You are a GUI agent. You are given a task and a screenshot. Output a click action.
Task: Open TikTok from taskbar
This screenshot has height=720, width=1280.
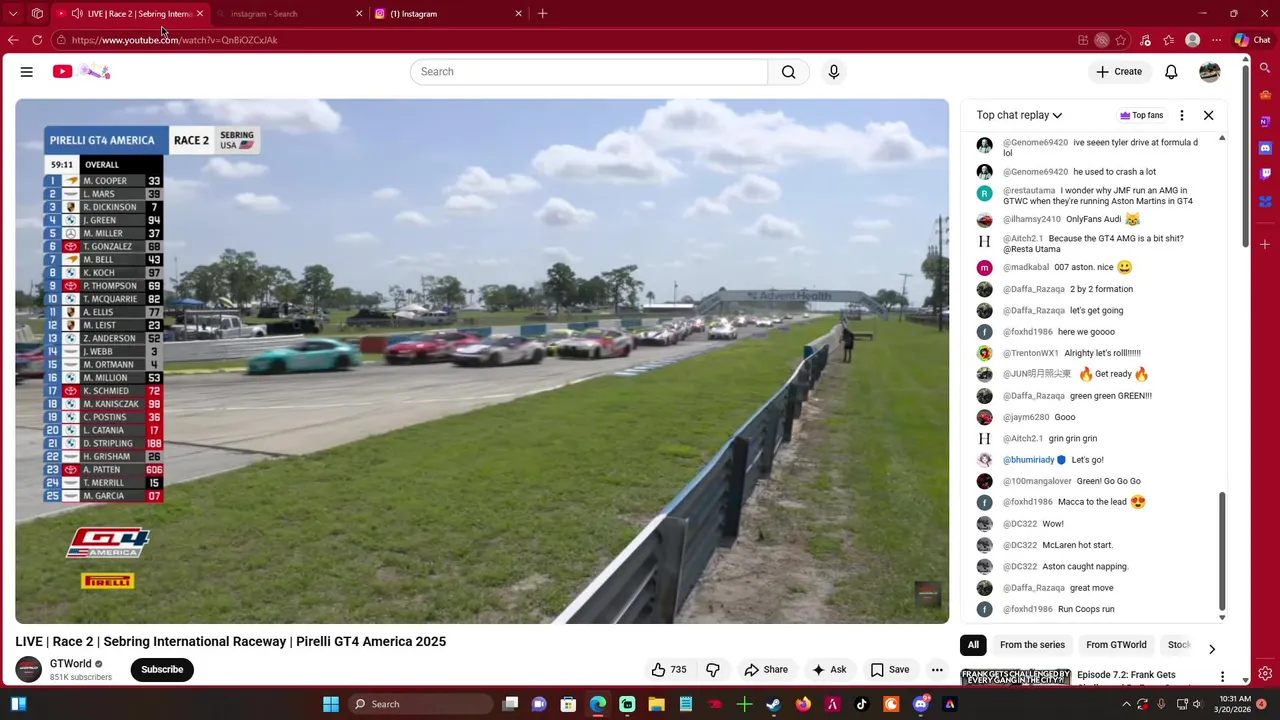(x=862, y=704)
